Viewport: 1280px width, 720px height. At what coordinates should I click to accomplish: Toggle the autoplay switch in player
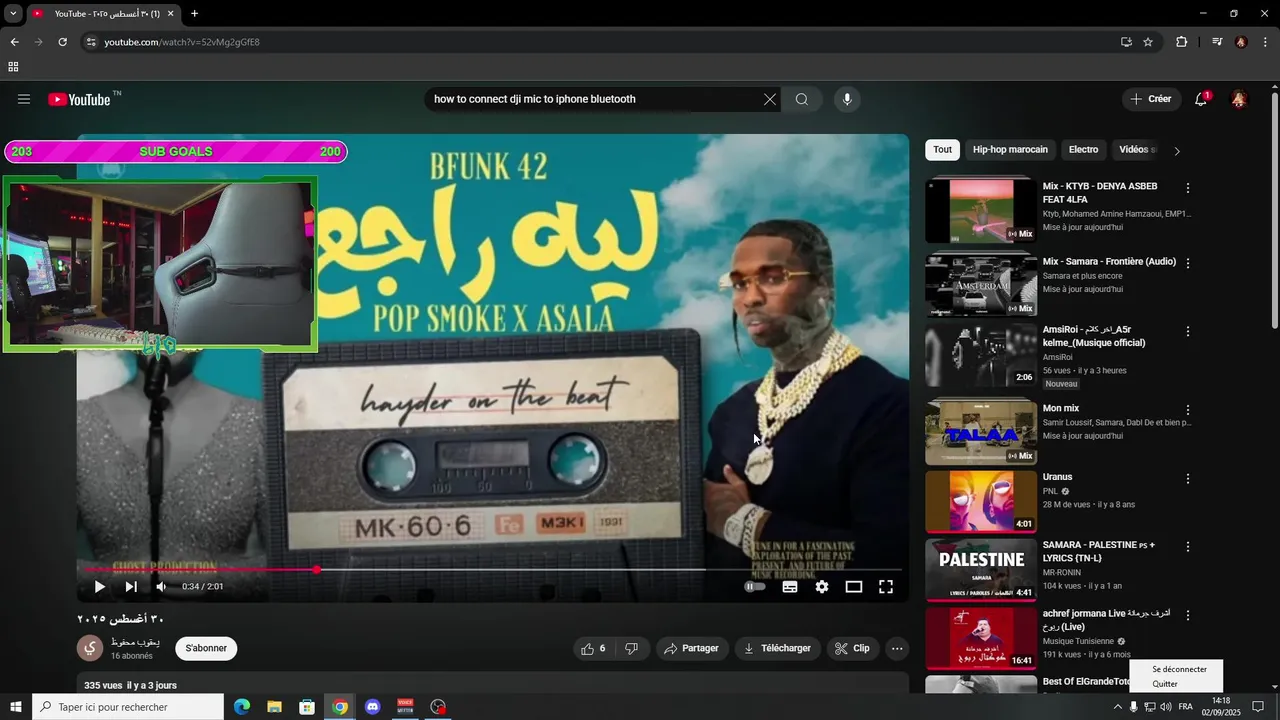tap(755, 587)
